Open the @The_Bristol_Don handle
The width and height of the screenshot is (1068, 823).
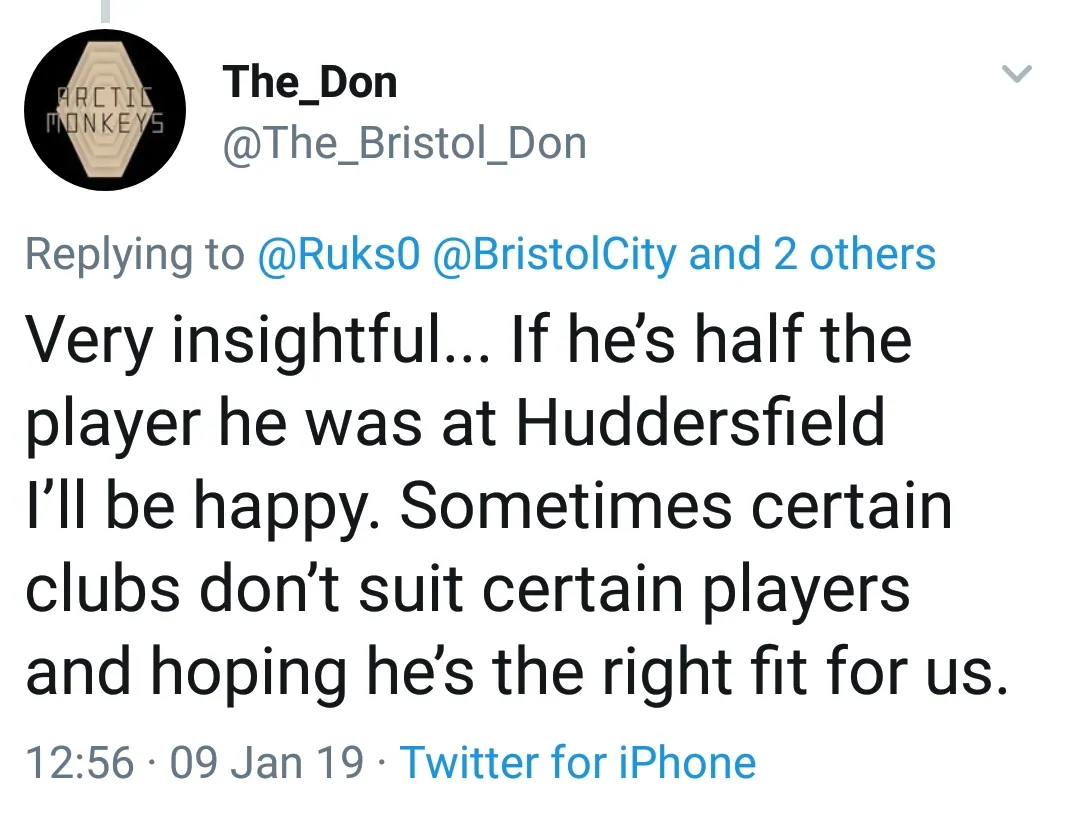pos(403,143)
